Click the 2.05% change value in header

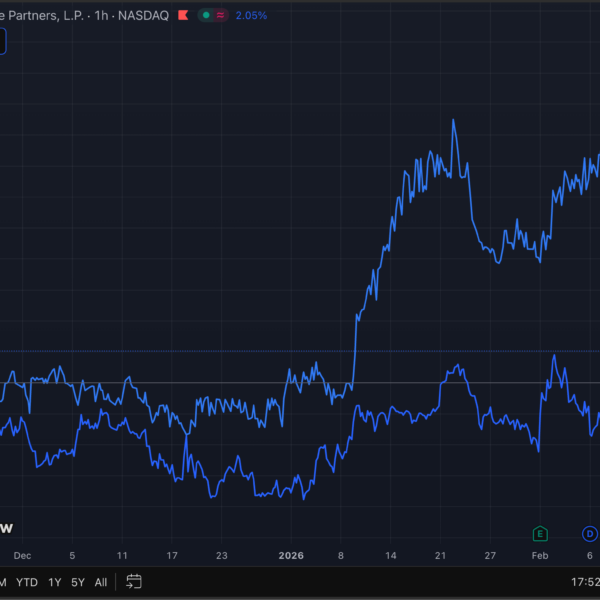(251, 16)
